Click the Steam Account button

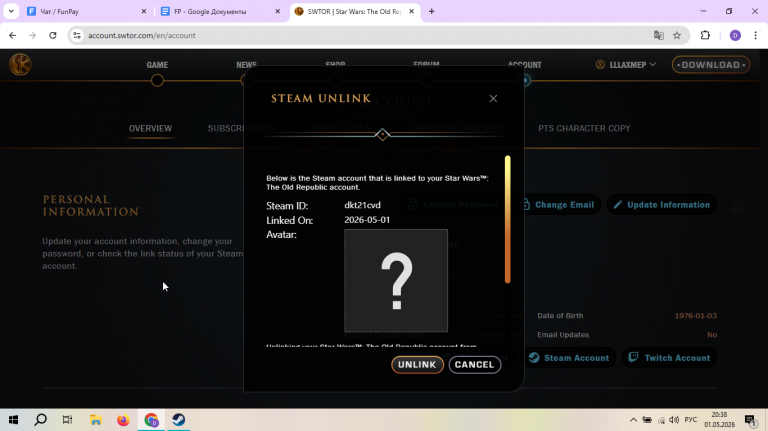click(x=569, y=358)
